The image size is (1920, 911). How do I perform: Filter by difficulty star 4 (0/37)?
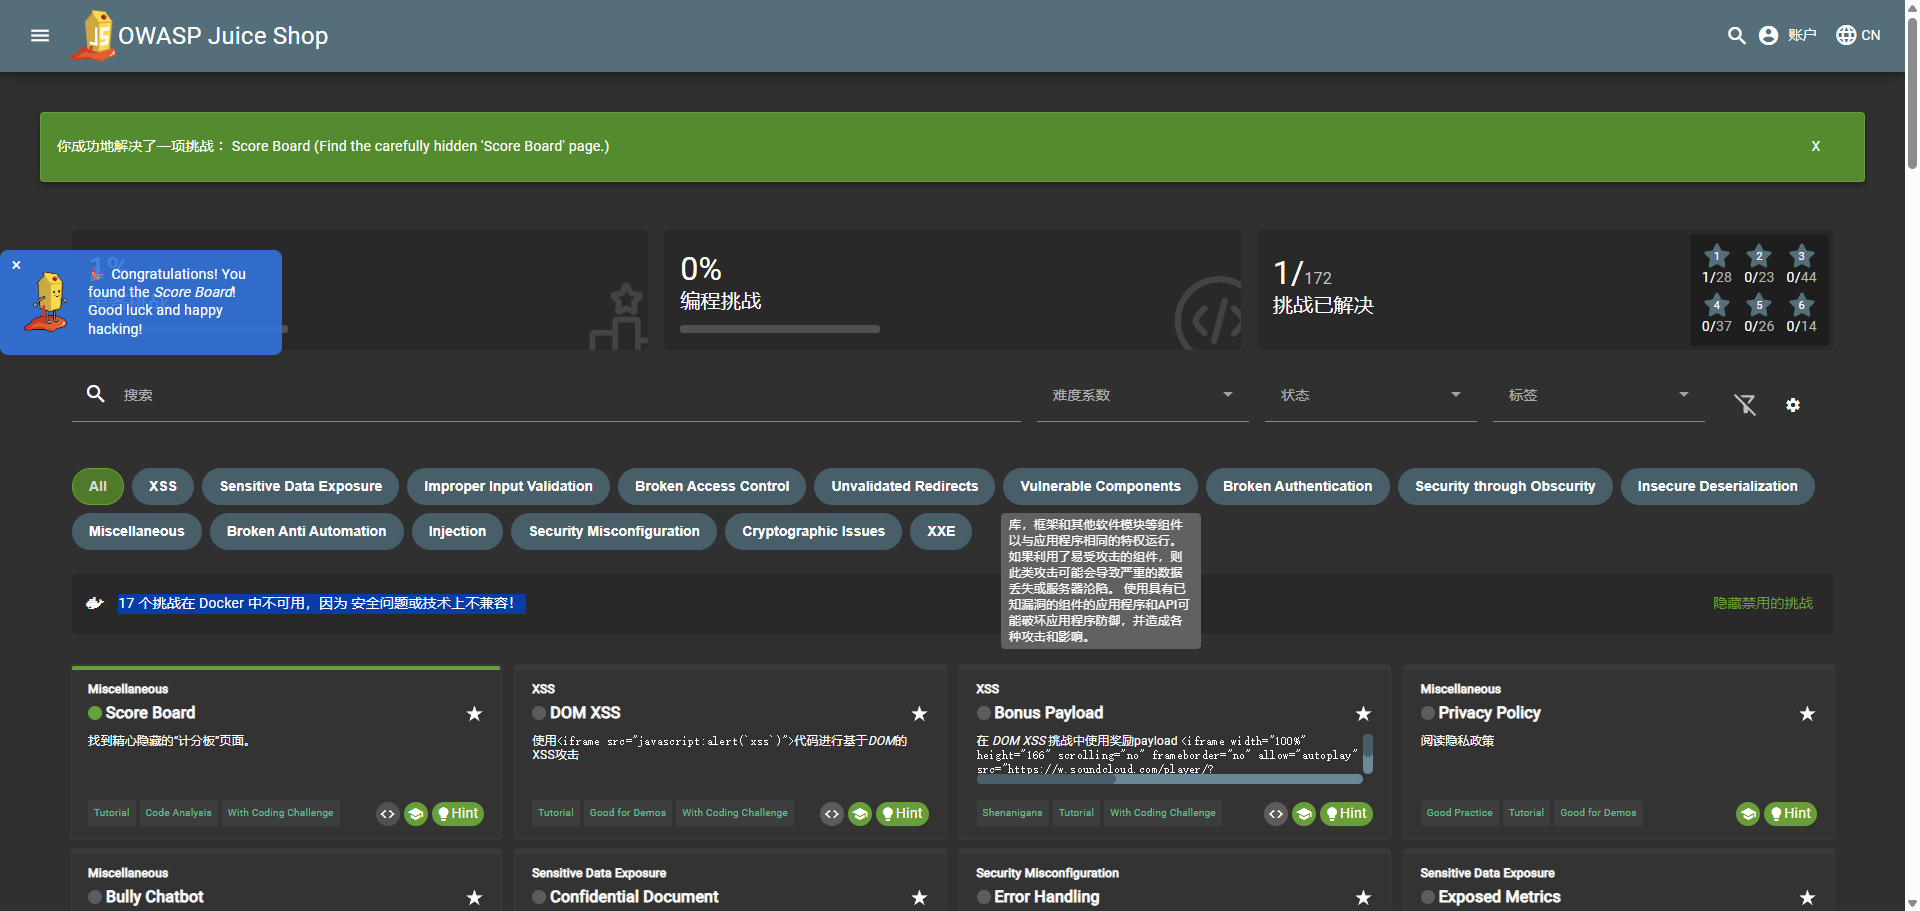pos(1717,313)
